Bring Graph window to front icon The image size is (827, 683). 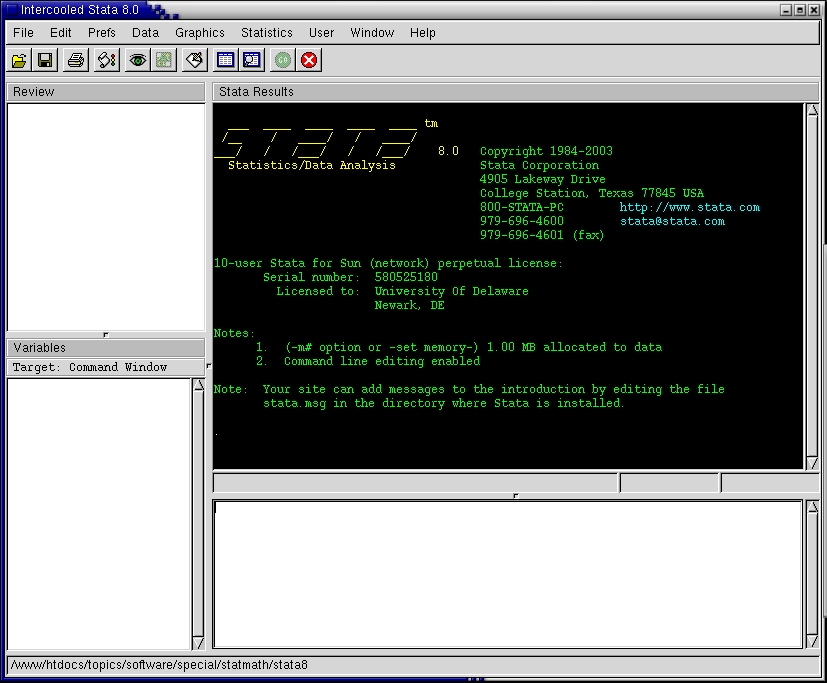(164, 60)
